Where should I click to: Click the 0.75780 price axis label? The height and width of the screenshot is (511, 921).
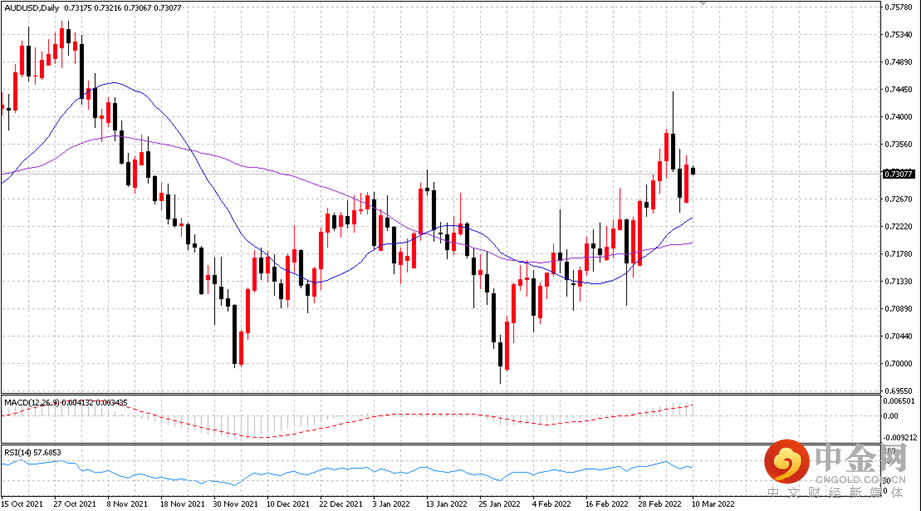[899, 7]
